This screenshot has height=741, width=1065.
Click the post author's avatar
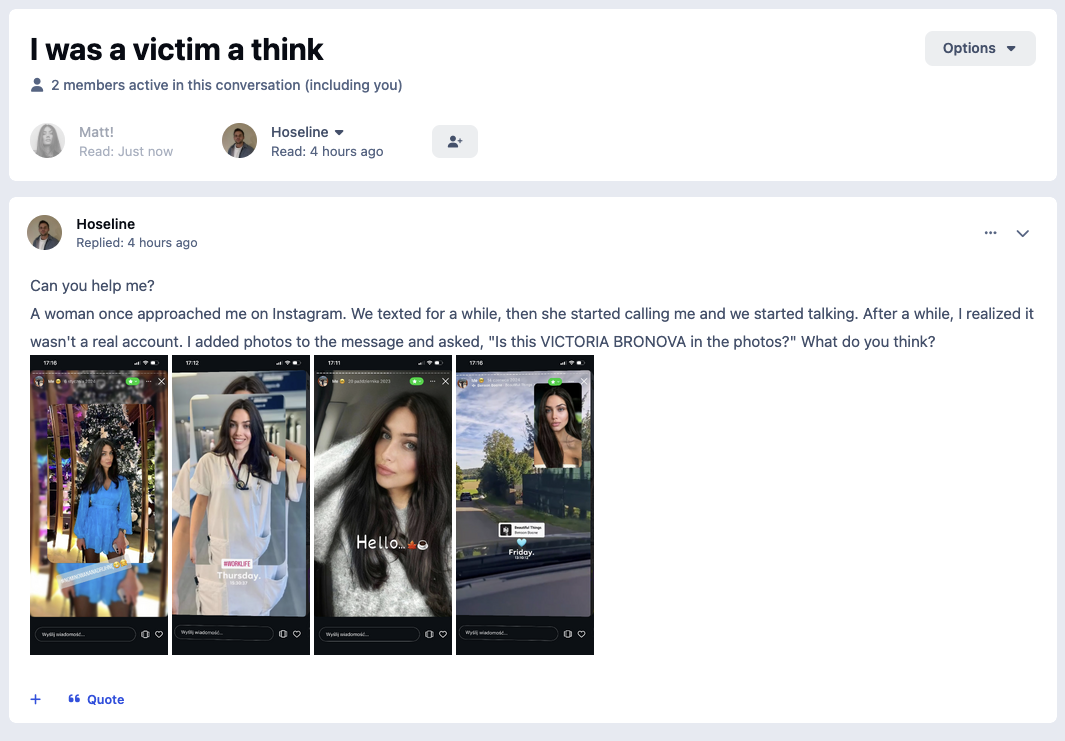pyautogui.click(x=44, y=232)
